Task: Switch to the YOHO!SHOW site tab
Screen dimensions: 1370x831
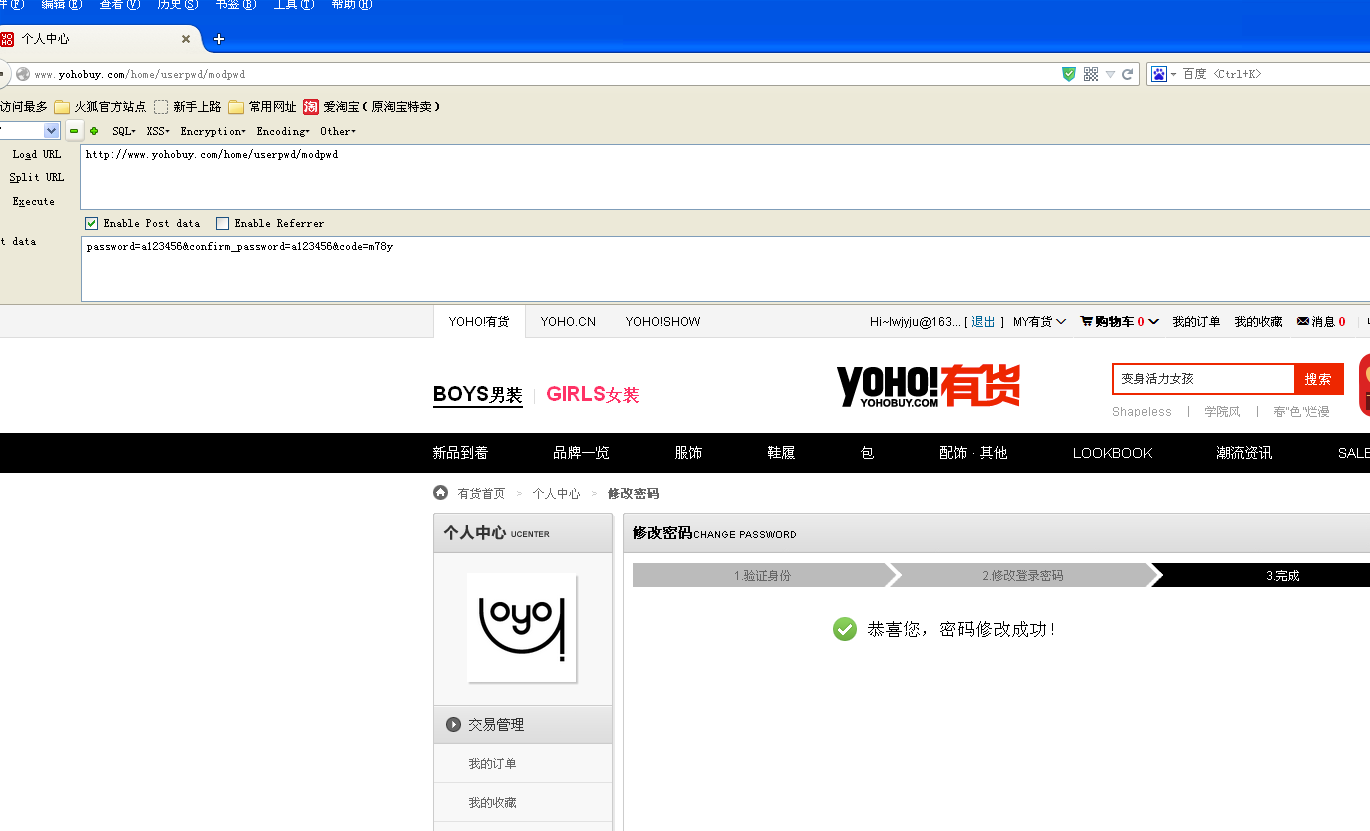Action: pos(663,322)
